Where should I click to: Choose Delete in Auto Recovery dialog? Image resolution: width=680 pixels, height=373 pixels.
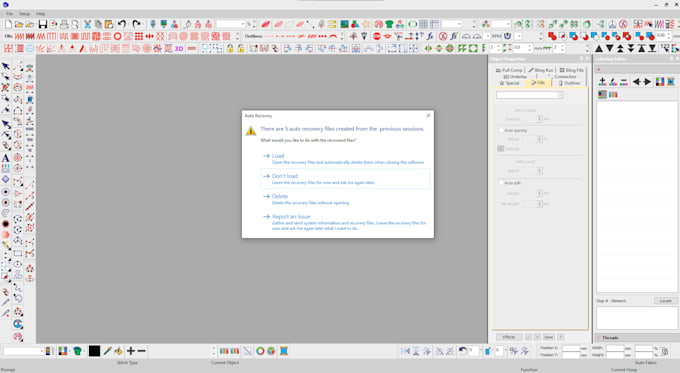345,199
